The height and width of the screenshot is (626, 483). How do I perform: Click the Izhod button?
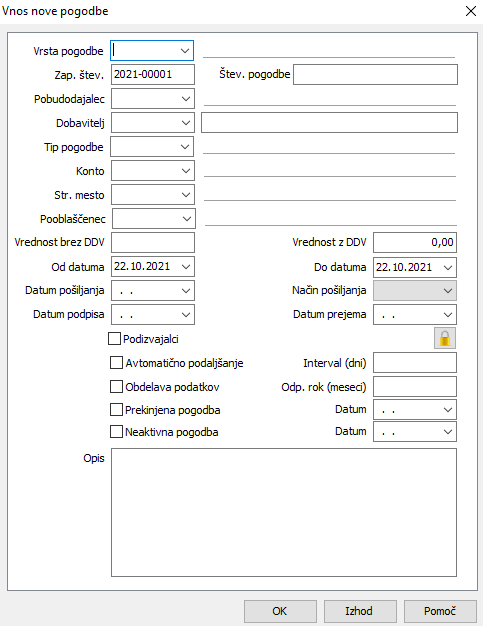tap(360, 611)
